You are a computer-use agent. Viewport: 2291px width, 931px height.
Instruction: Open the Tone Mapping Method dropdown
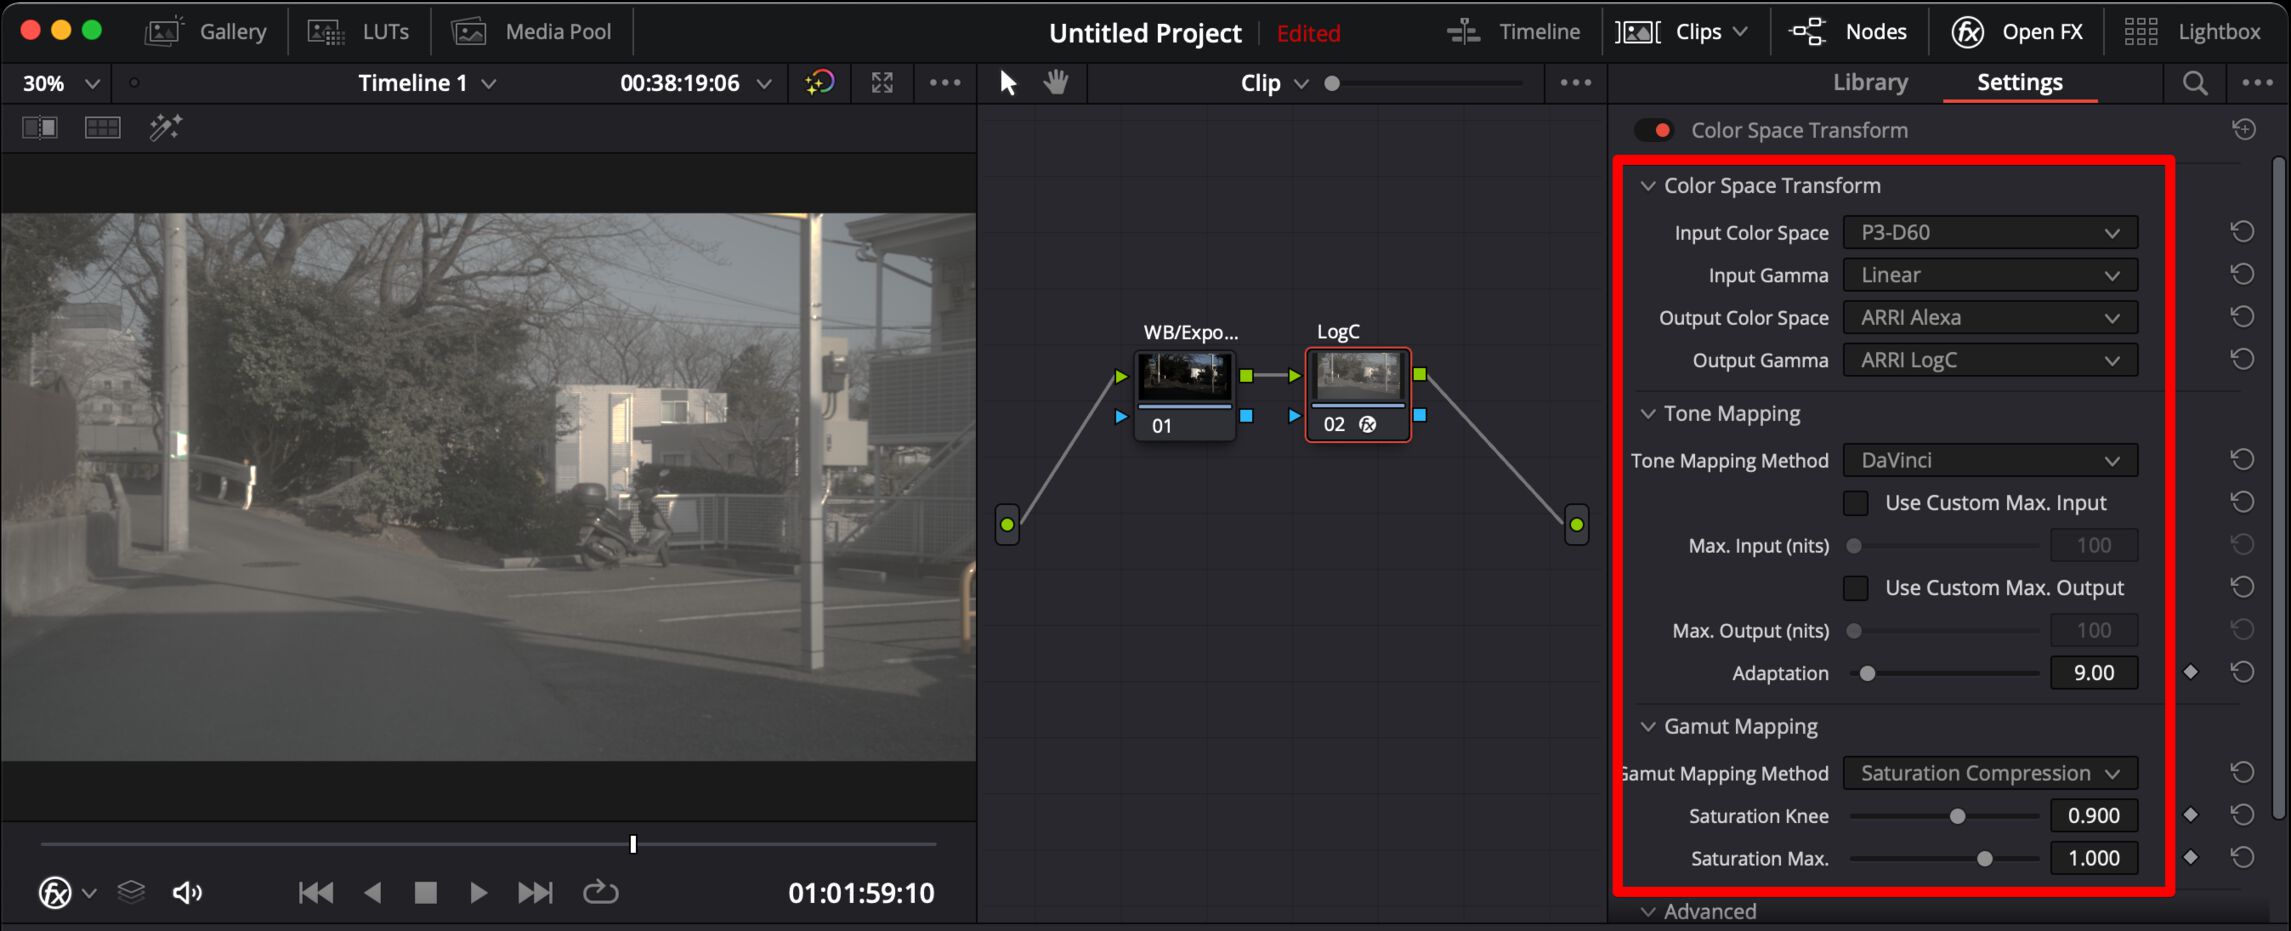pyautogui.click(x=1989, y=461)
